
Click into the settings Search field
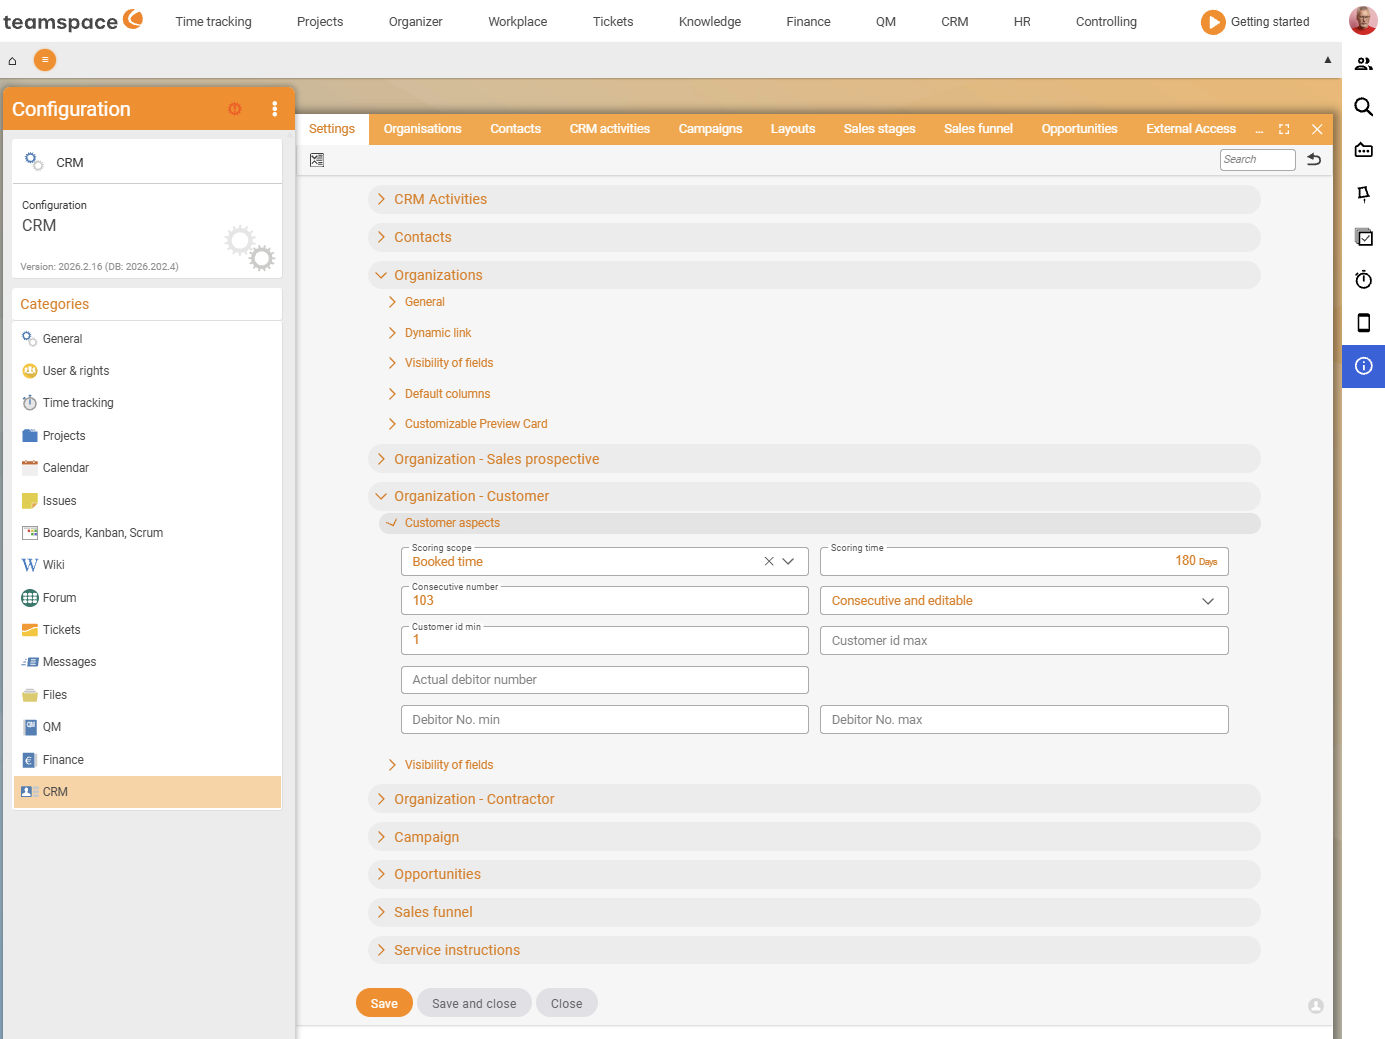click(x=1258, y=160)
